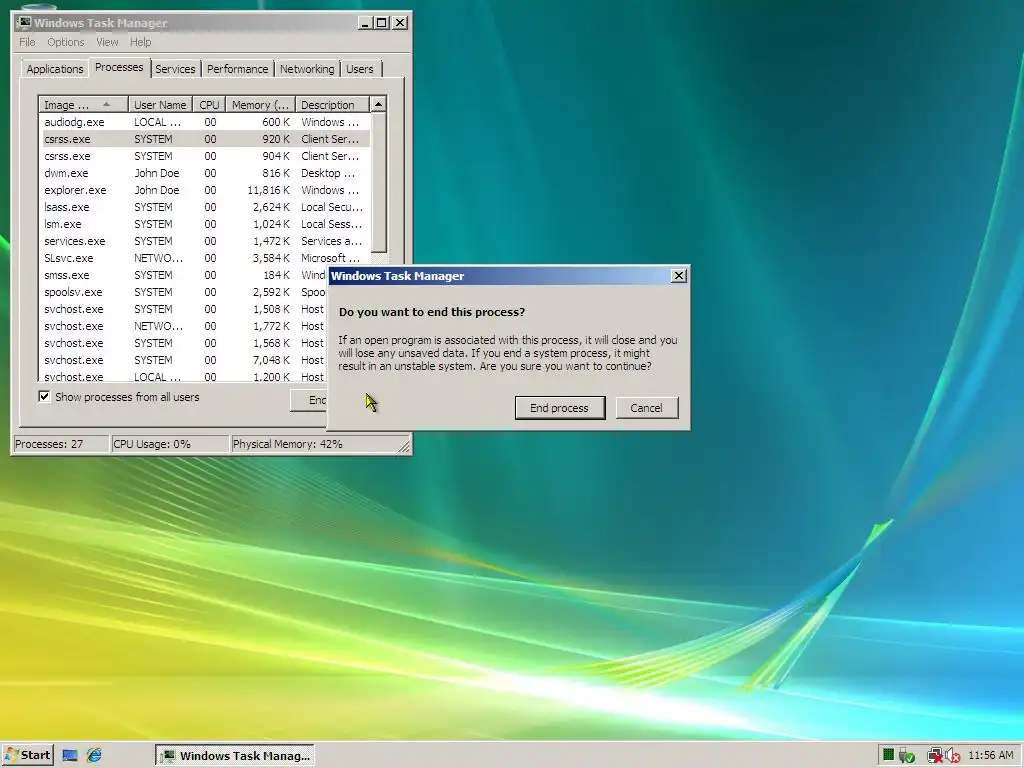Sort by Description column header
This screenshot has width=1024, height=768.
(x=332, y=104)
